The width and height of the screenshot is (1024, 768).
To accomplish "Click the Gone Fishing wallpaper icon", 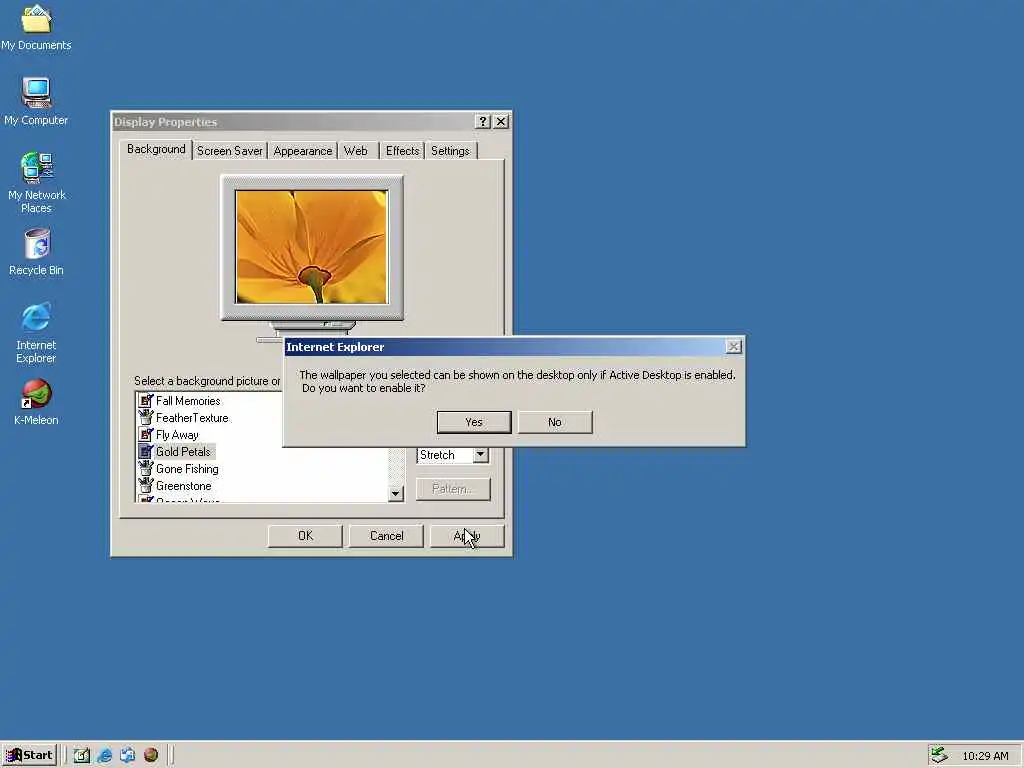I will (146, 469).
